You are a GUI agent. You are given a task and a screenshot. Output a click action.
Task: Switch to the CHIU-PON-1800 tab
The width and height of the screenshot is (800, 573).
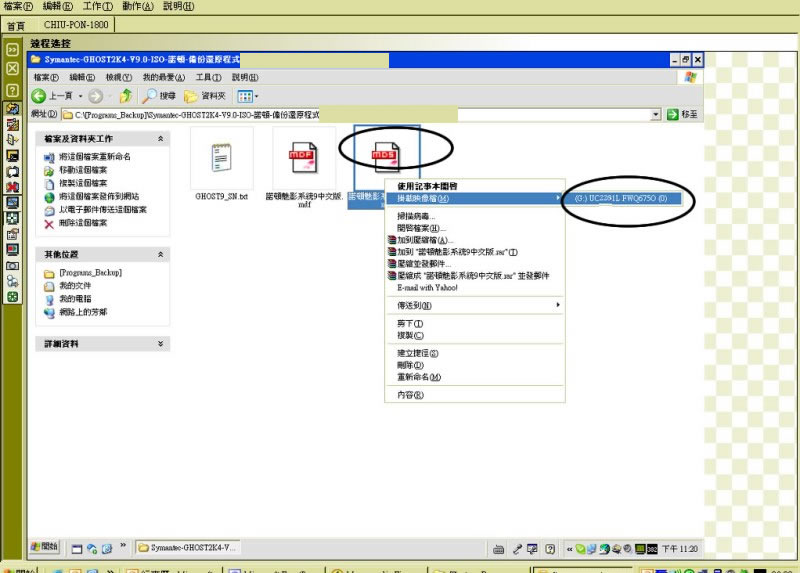click(x=76, y=24)
